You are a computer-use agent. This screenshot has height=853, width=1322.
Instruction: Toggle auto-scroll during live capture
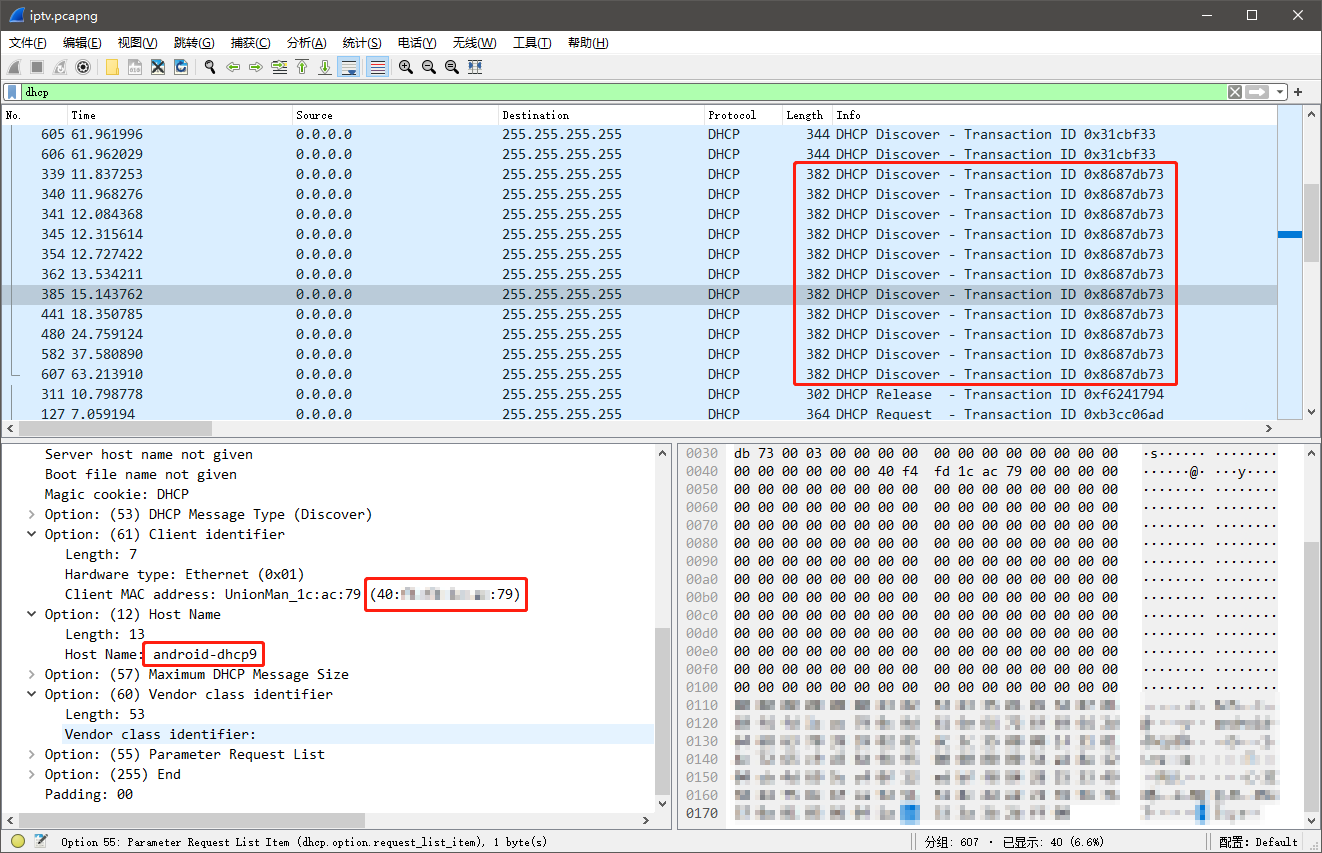(349, 67)
